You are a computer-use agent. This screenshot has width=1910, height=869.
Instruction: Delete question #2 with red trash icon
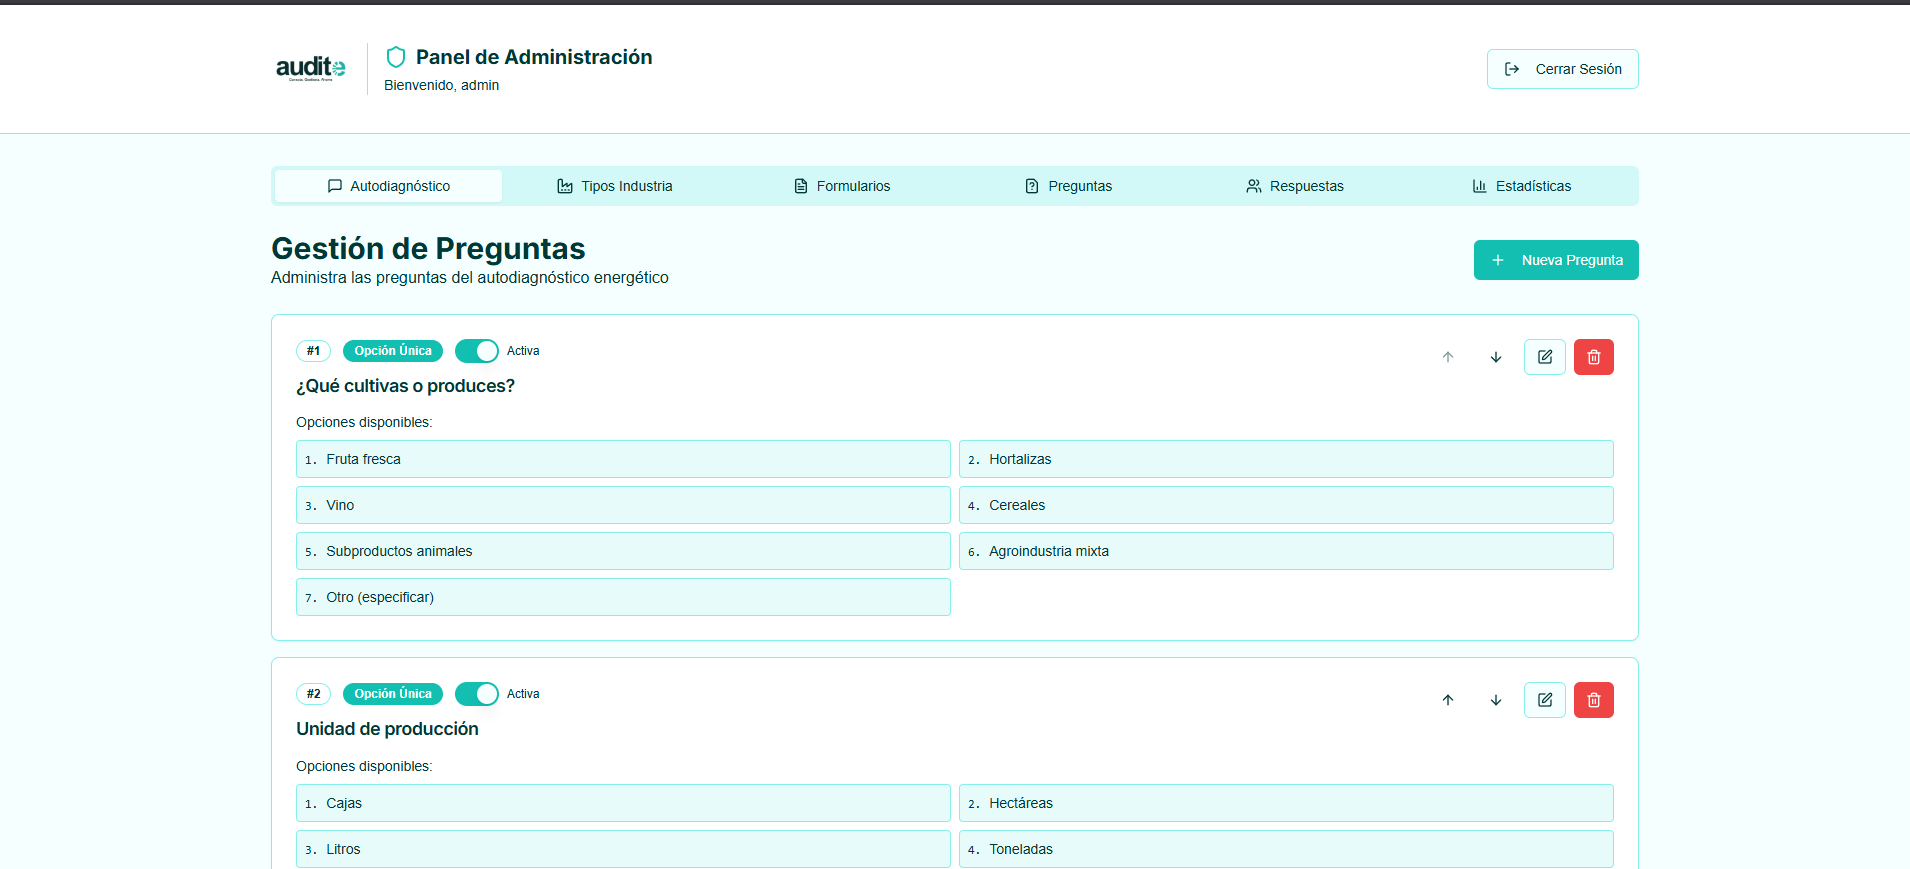pyautogui.click(x=1594, y=700)
